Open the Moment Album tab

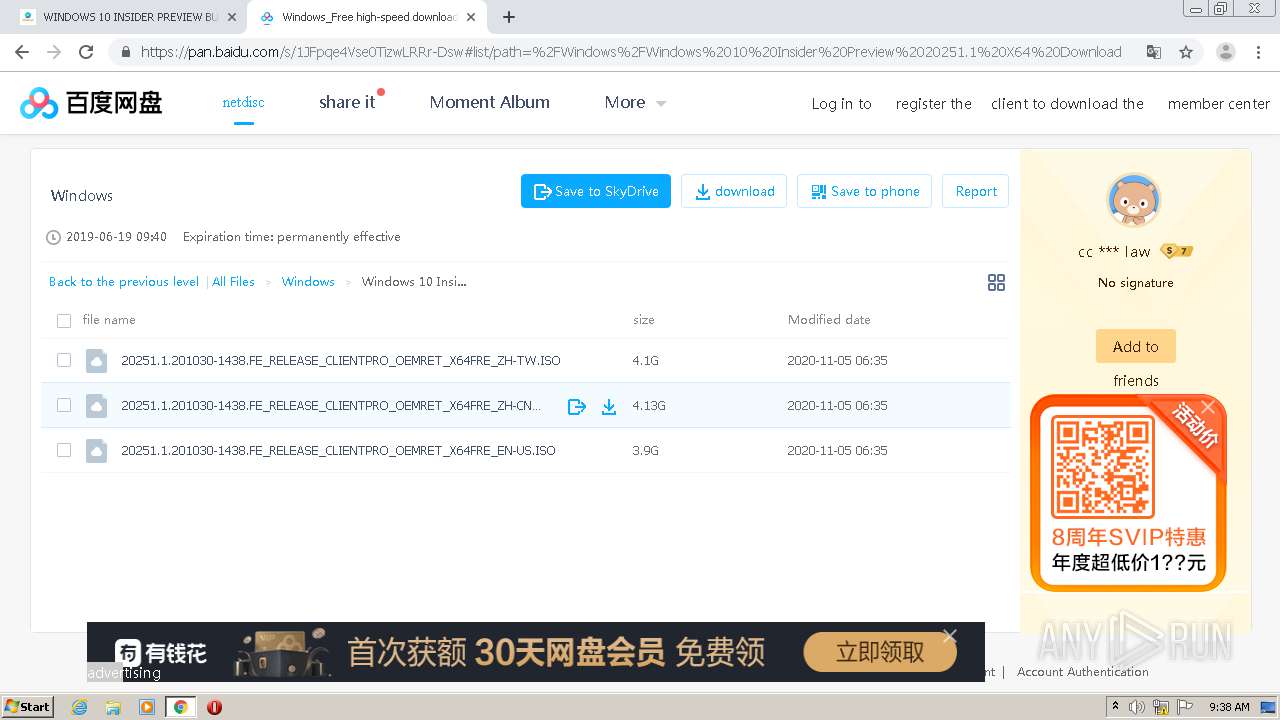tap(490, 102)
